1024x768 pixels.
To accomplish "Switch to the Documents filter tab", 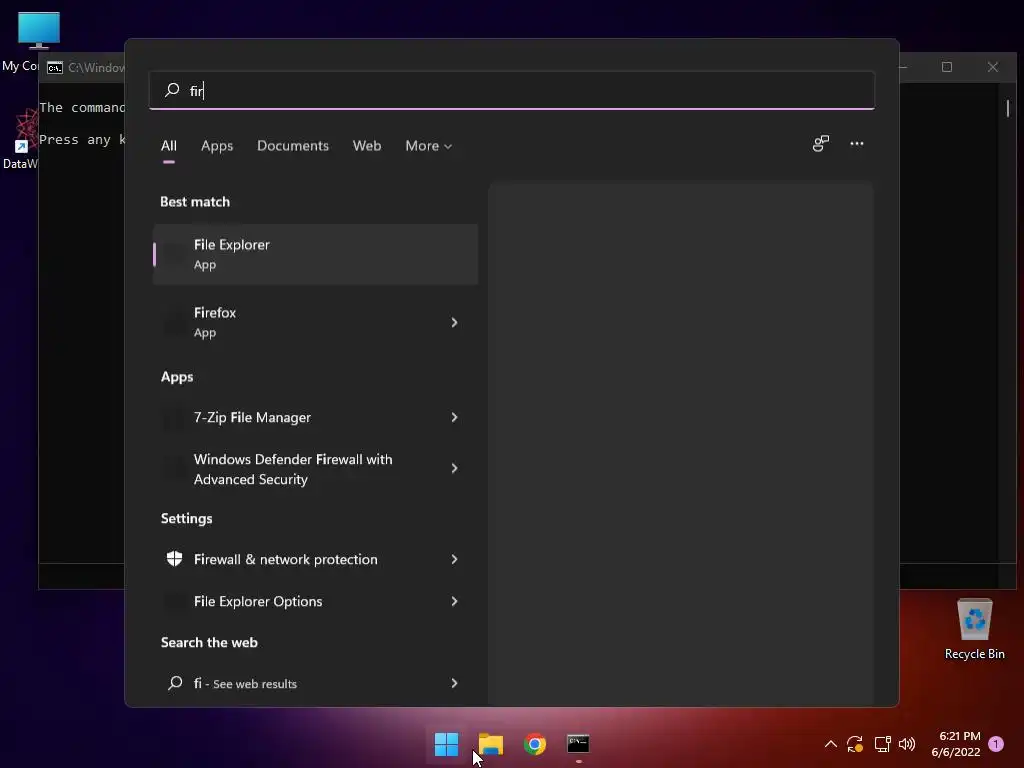I will point(293,146).
